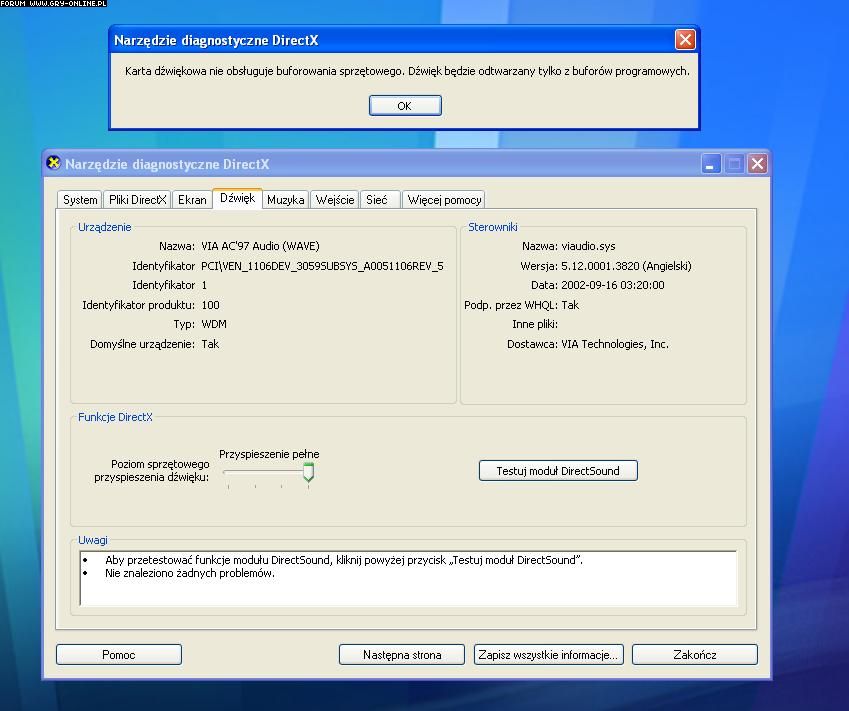Click the 'Nie znaleziono żadnych problemów' note
Viewport: 849px width, 711px height.
(190, 573)
